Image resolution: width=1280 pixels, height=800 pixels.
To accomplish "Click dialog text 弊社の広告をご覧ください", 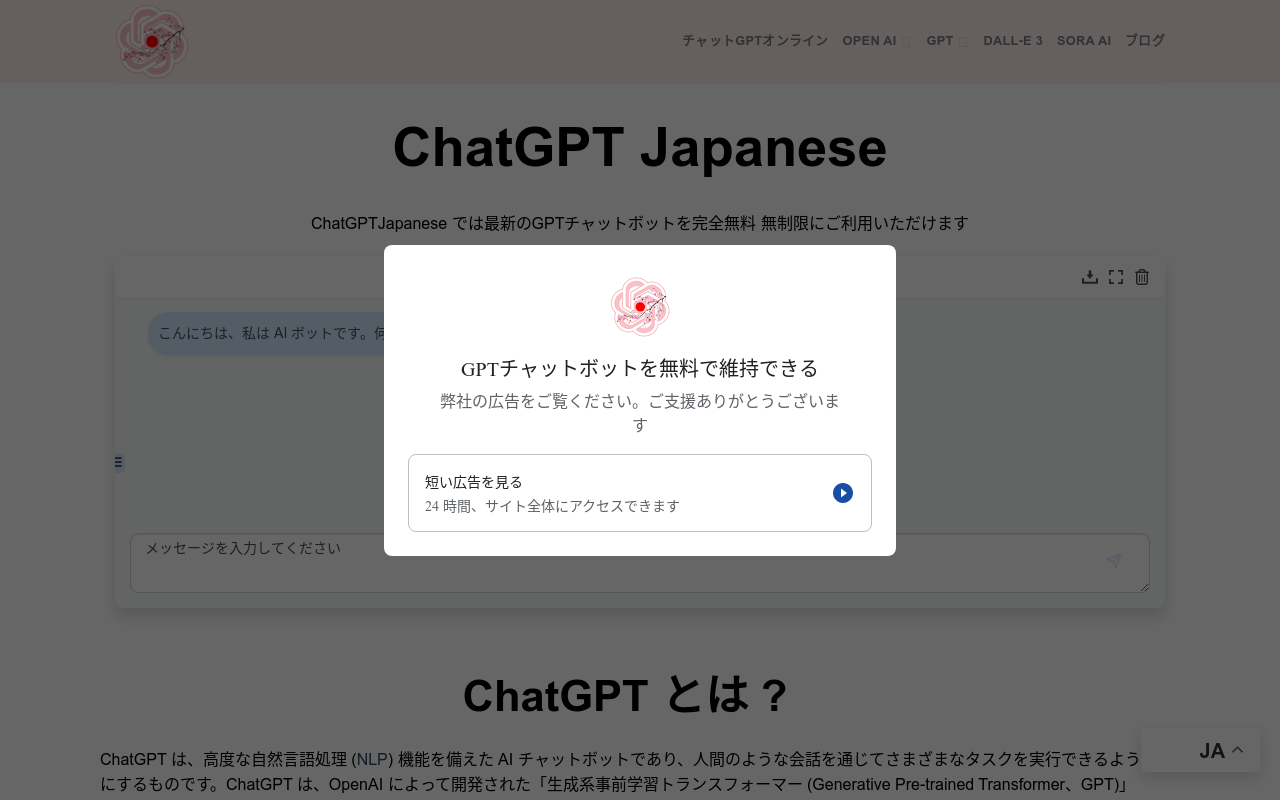I will [540, 401].
